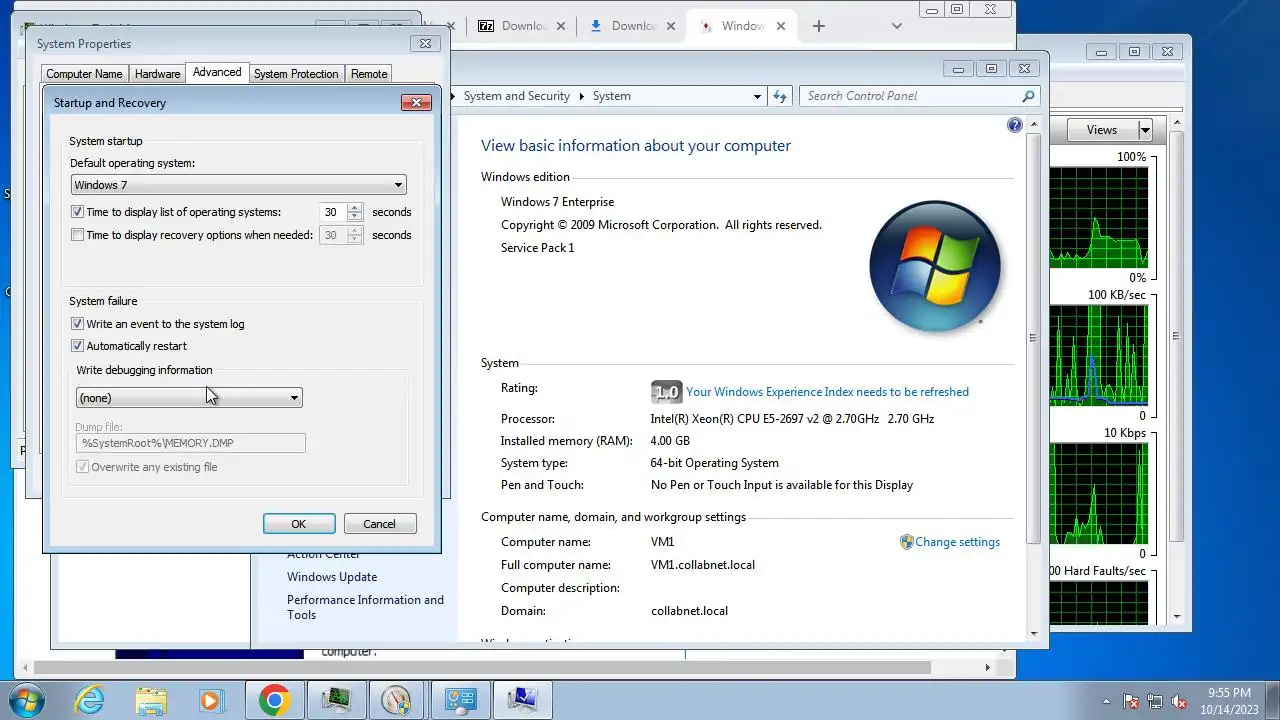Click the Overwrite any existing file checkbox

[83, 467]
